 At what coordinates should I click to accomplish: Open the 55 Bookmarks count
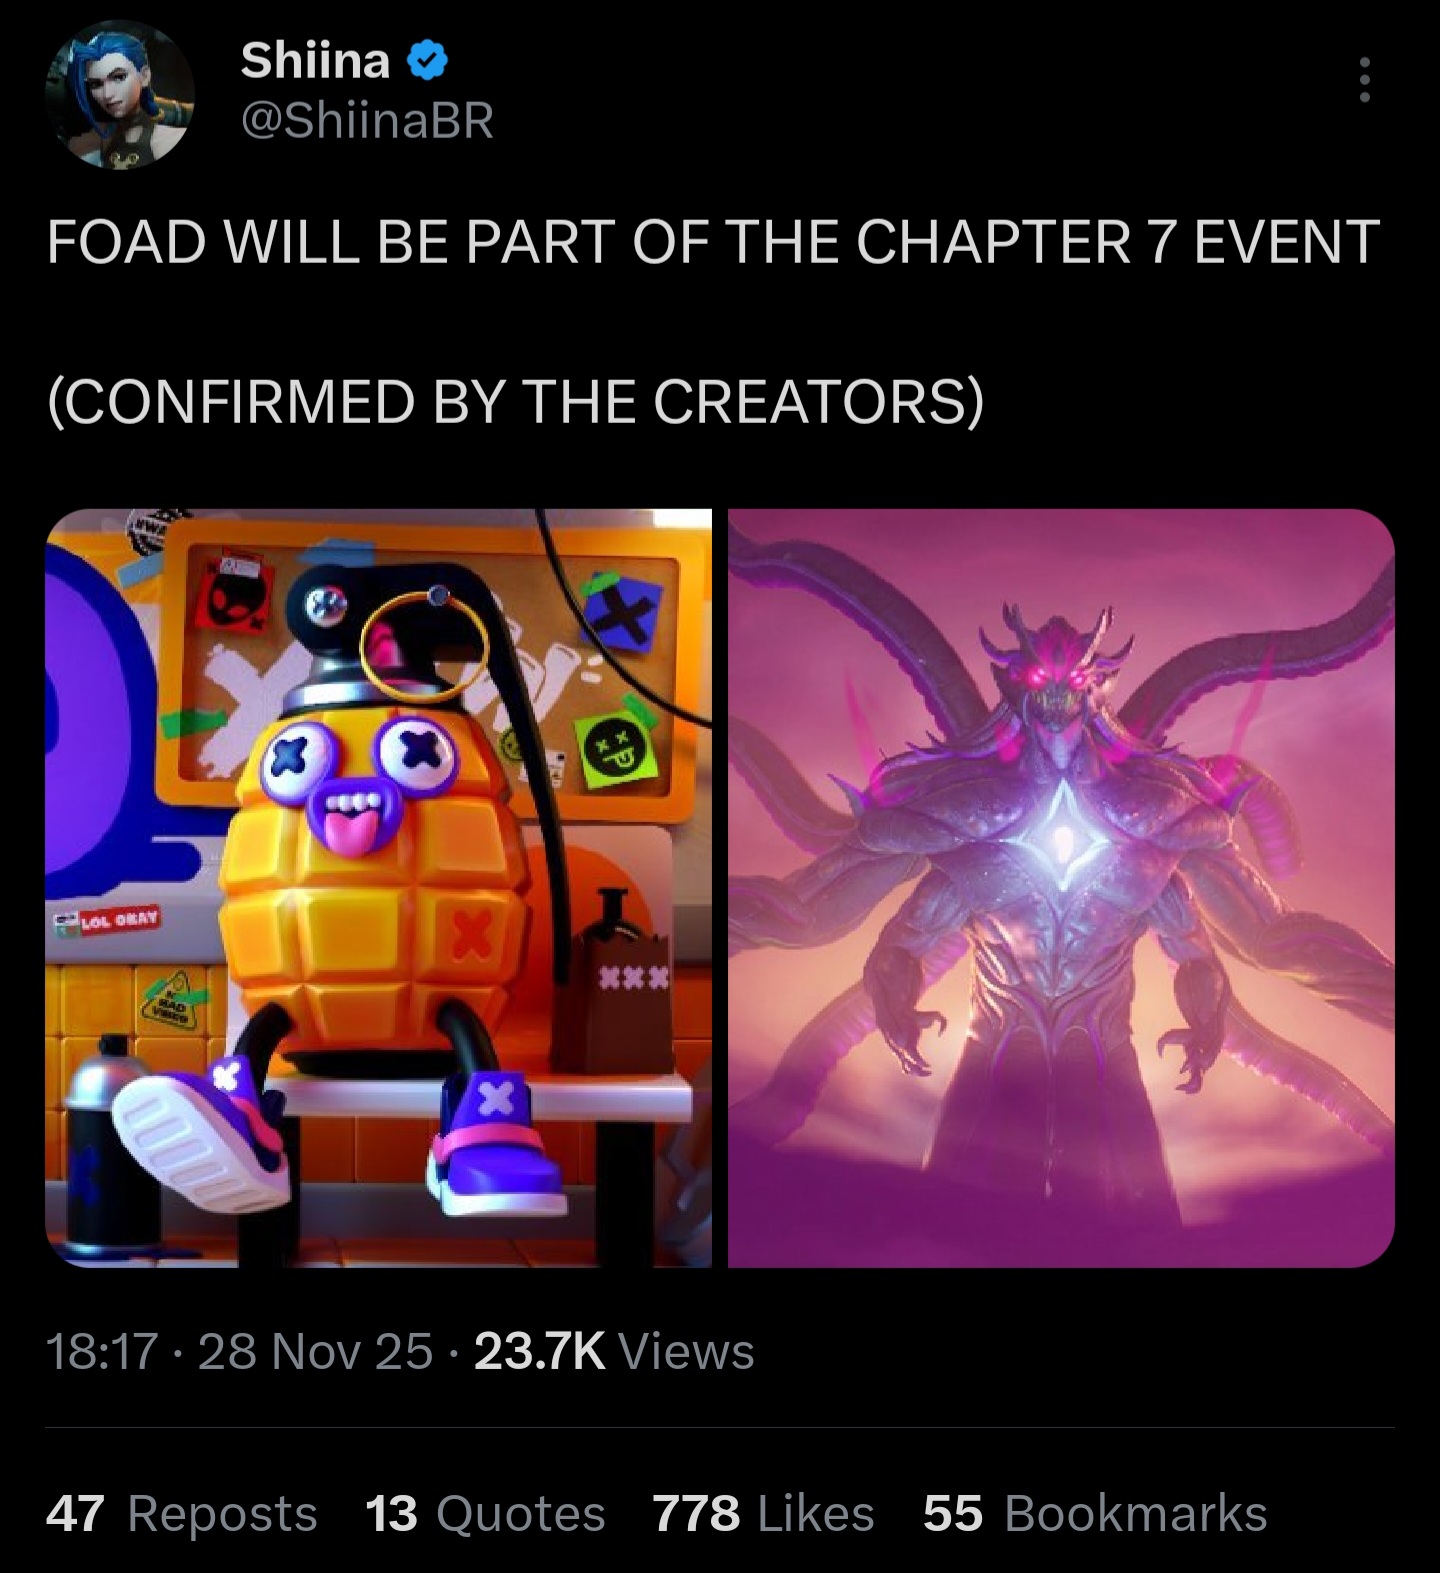coord(1095,1513)
